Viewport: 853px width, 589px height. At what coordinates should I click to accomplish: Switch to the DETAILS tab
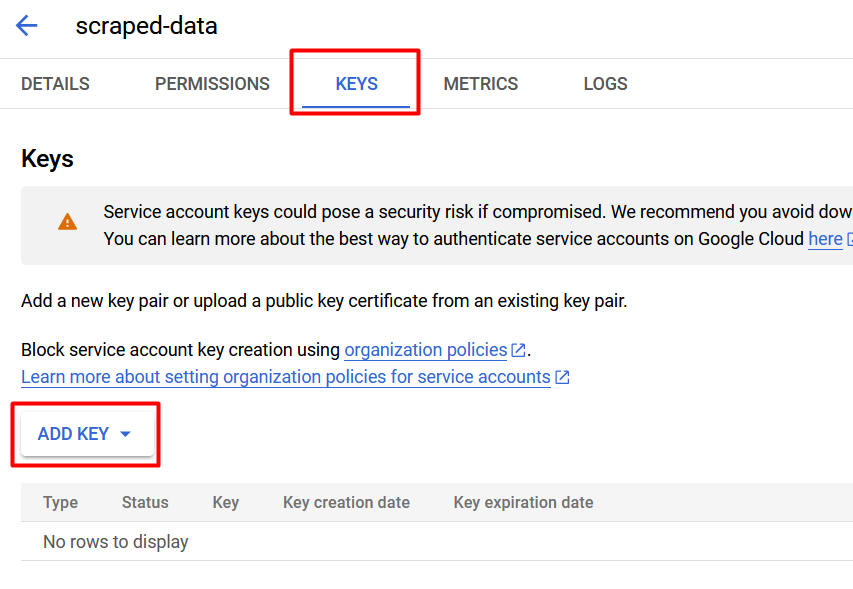point(55,84)
